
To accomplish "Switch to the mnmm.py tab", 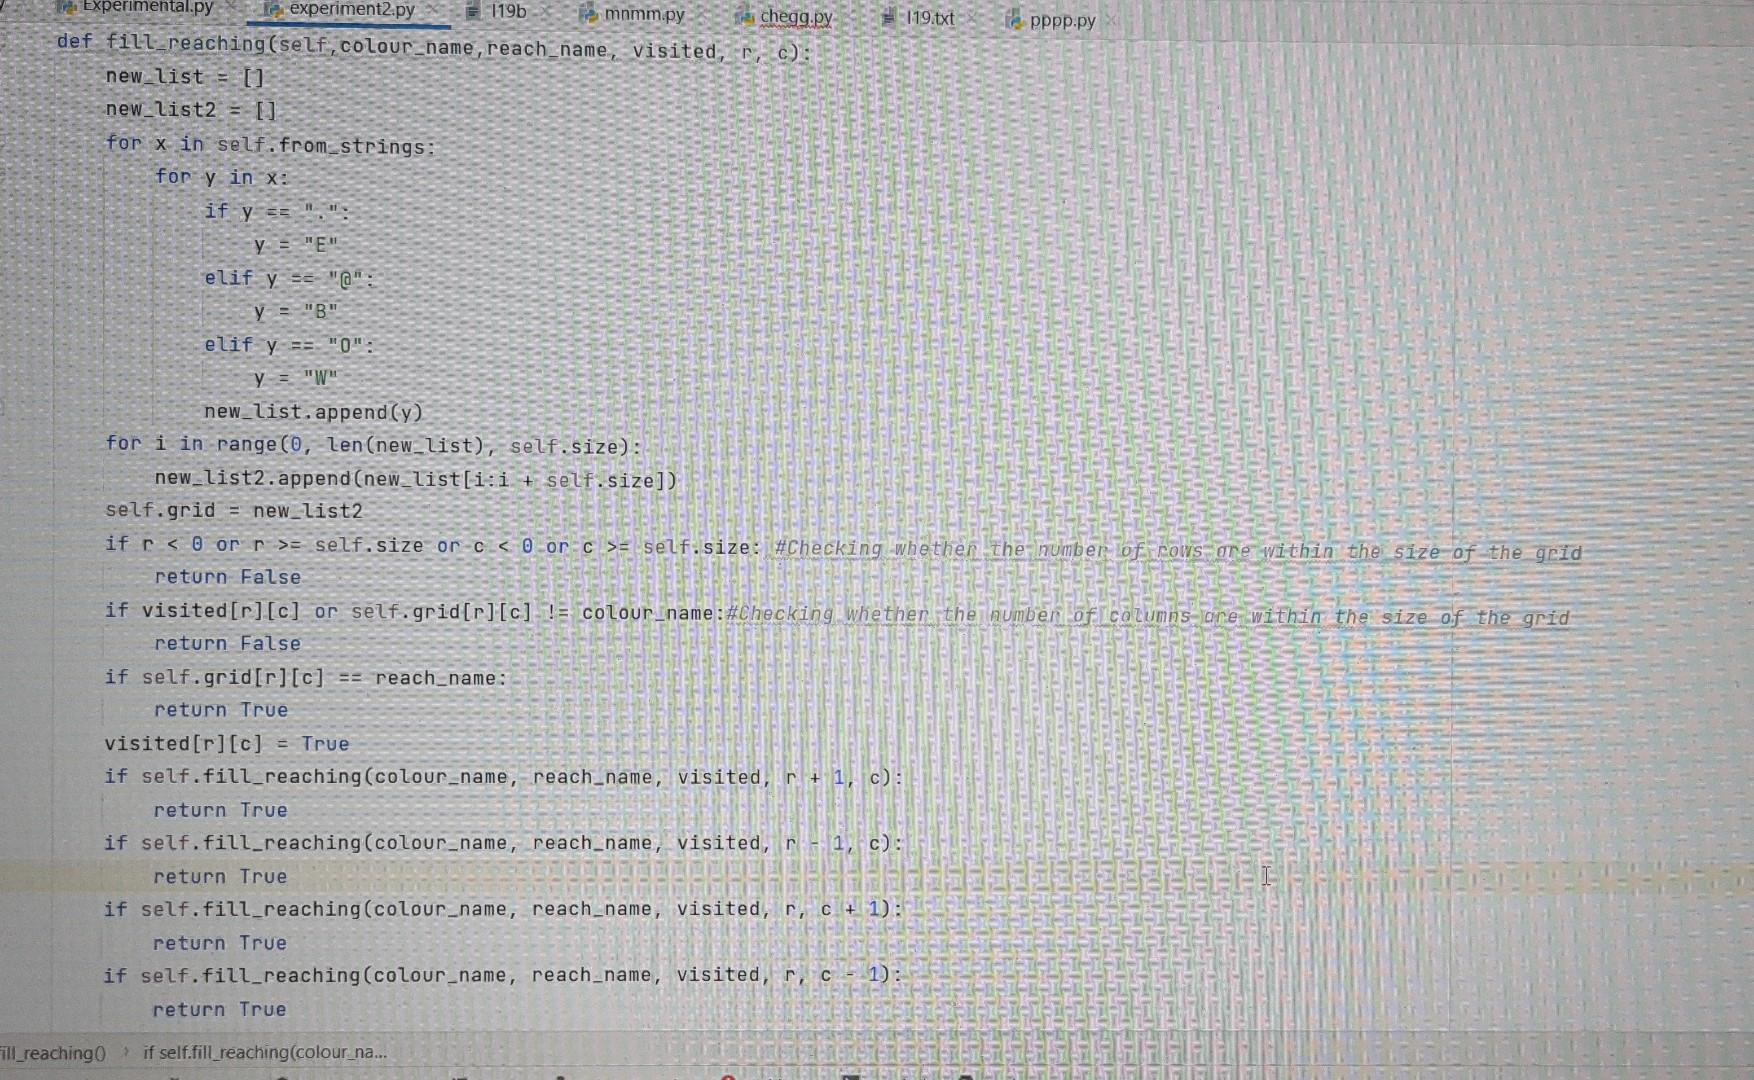I will pos(644,15).
